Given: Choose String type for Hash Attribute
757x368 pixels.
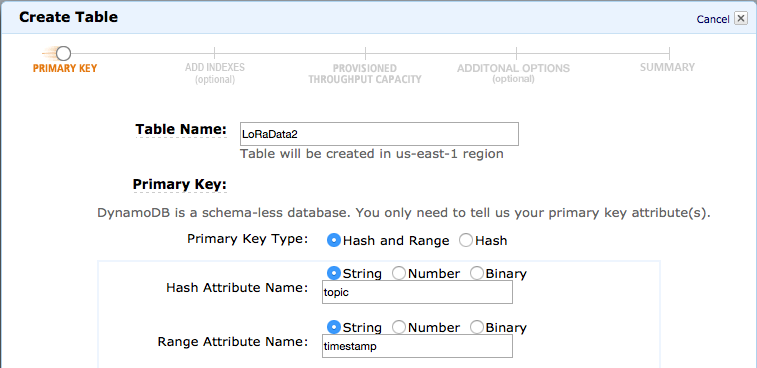Looking at the screenshot, I should tap(334, 273).
